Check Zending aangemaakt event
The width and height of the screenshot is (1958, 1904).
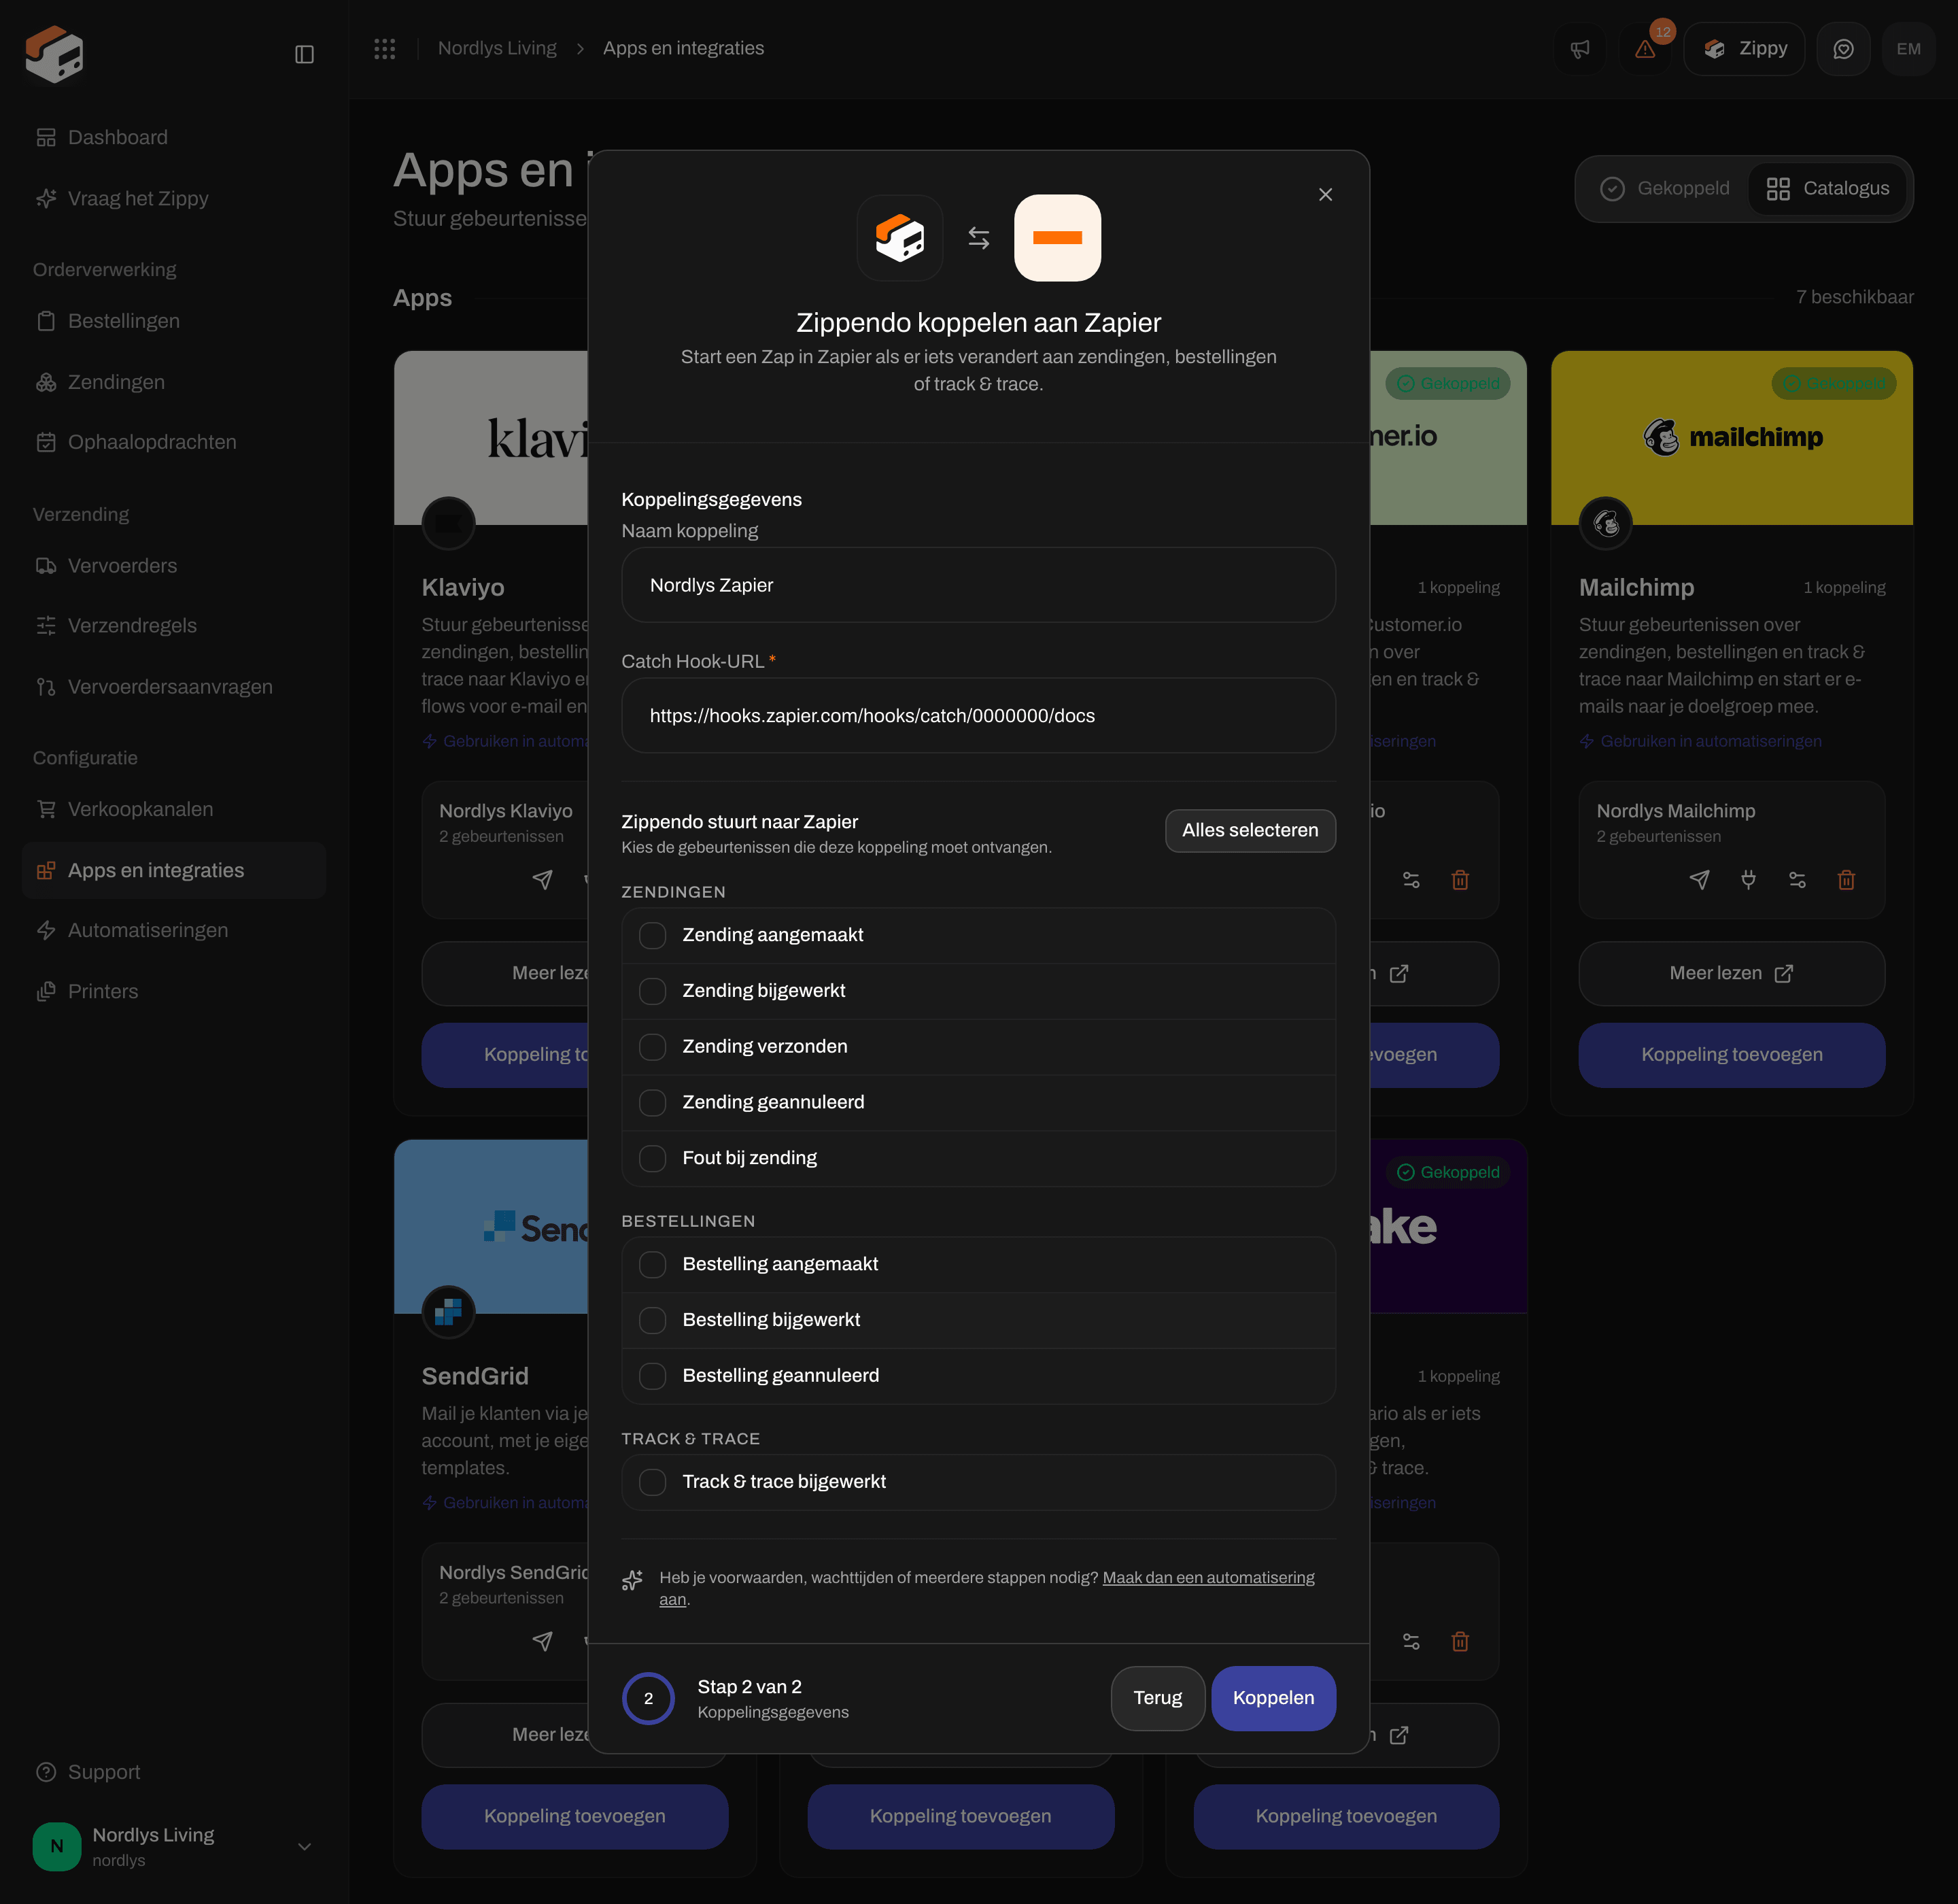(653, 935)
